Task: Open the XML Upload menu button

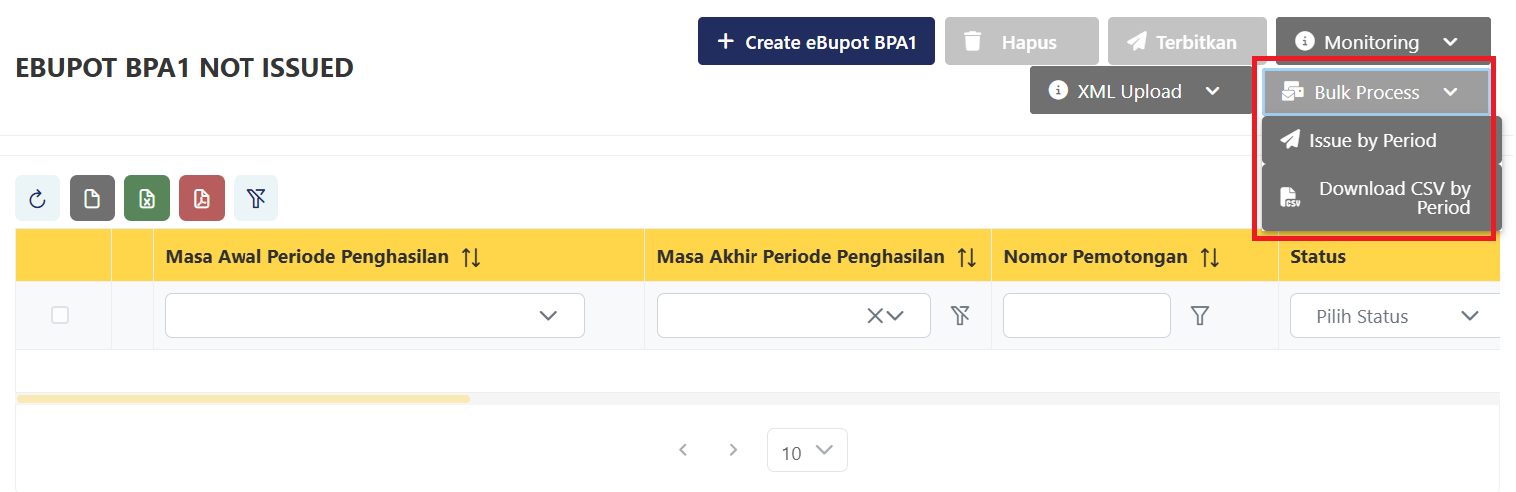Action: coord(1135,91)
